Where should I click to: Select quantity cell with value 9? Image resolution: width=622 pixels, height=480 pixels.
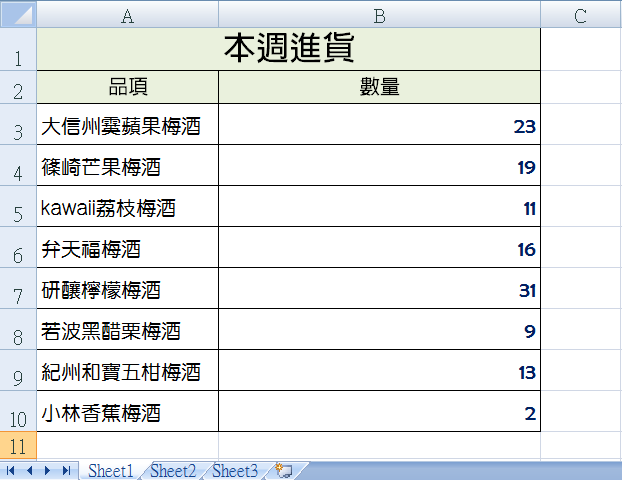(x=379, y=329)
